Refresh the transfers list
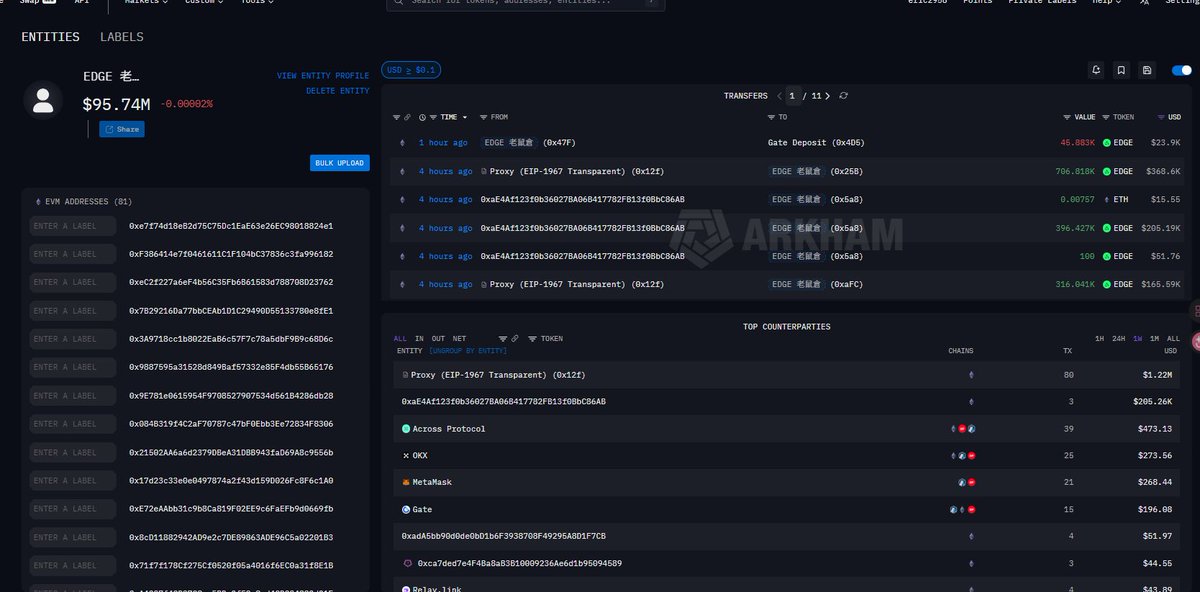This screenshot has height=592, width=1200. pyautogui.click(x=844, y=96)
